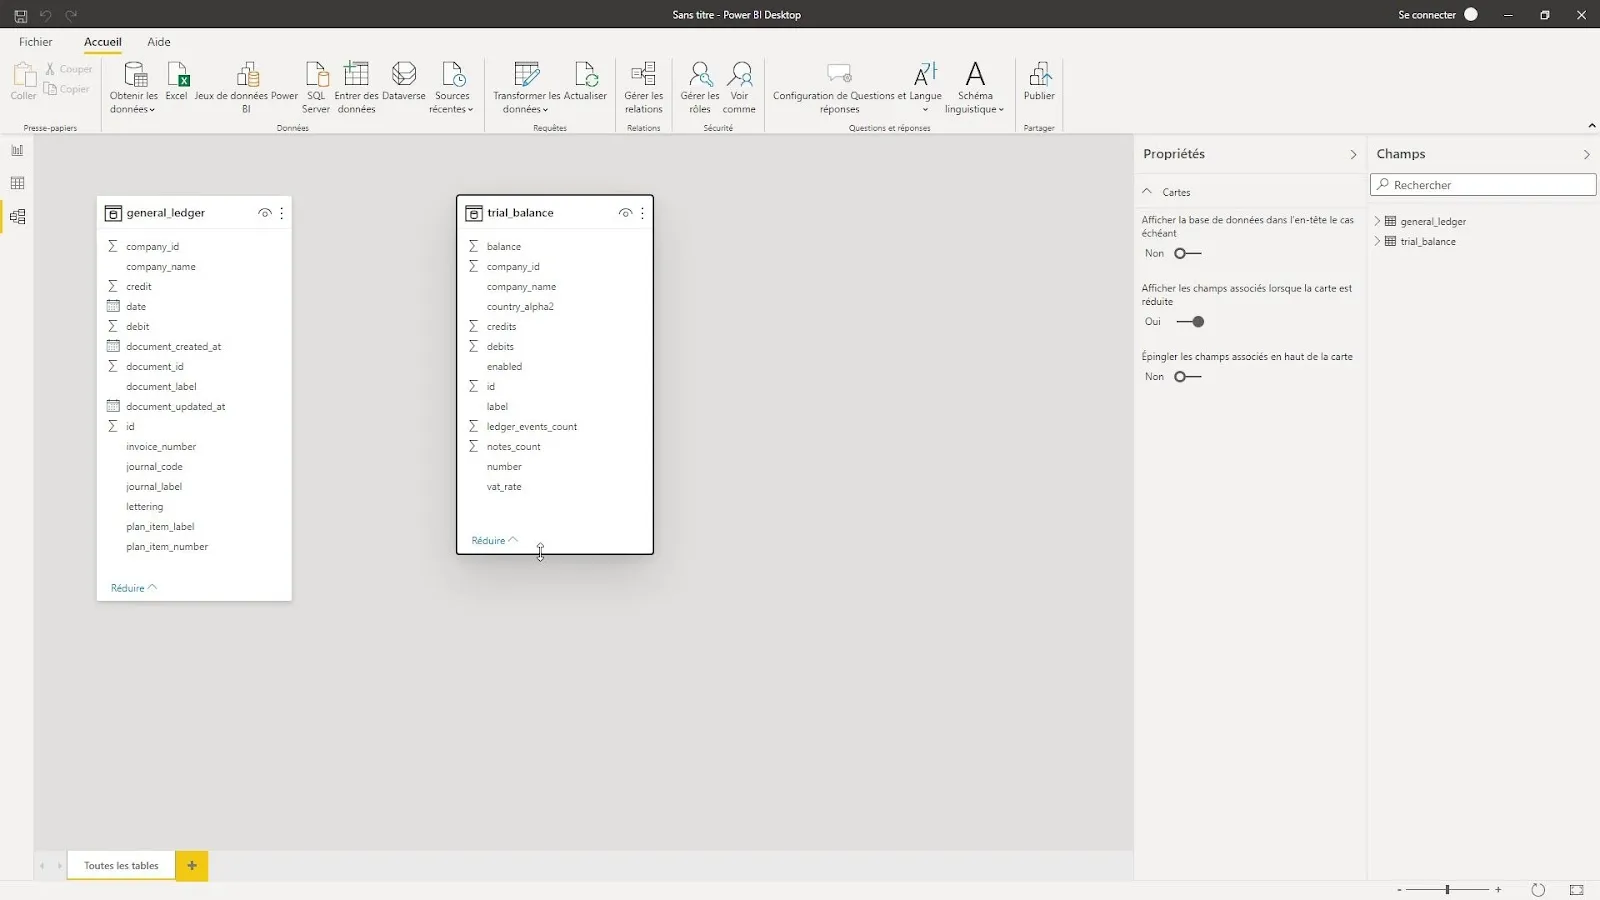The height and width of the screenshot is (900, 1600).
Task: Toggle database display in card header switch
Action: click(1187, 254)
